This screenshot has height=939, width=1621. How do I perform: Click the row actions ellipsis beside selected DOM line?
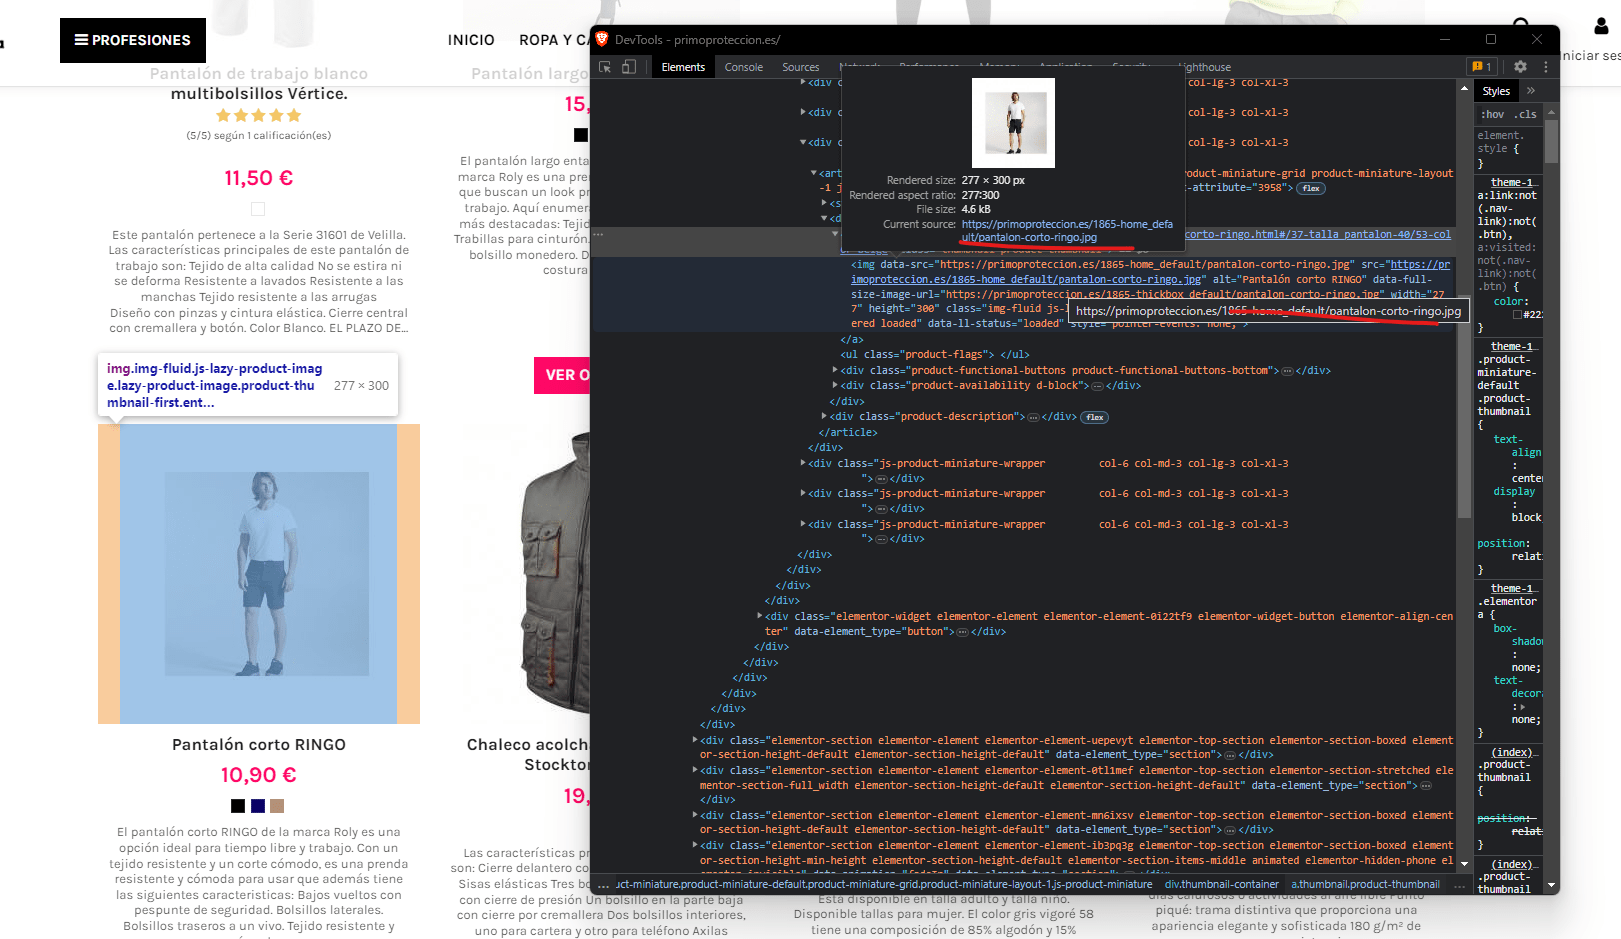[x=598, y=234]
